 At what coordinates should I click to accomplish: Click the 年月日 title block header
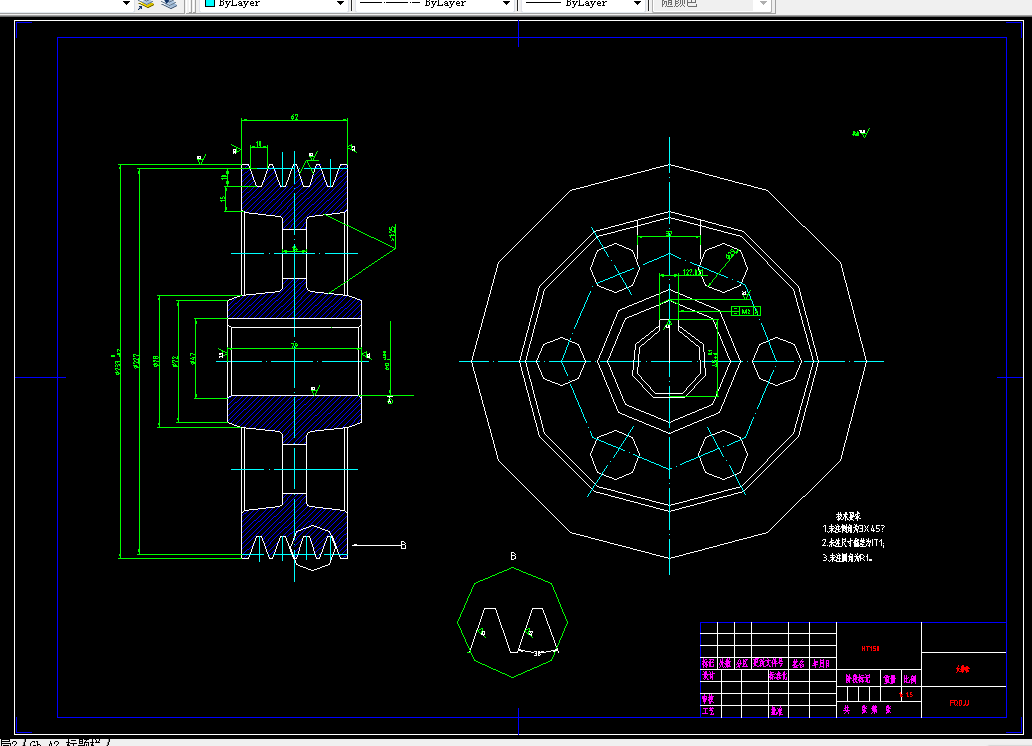pyautogui.click(x=821, y=664)
